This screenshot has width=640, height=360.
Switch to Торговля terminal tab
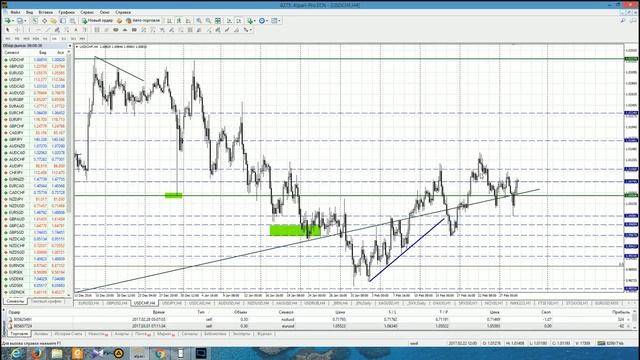click(x=19, y=334)
